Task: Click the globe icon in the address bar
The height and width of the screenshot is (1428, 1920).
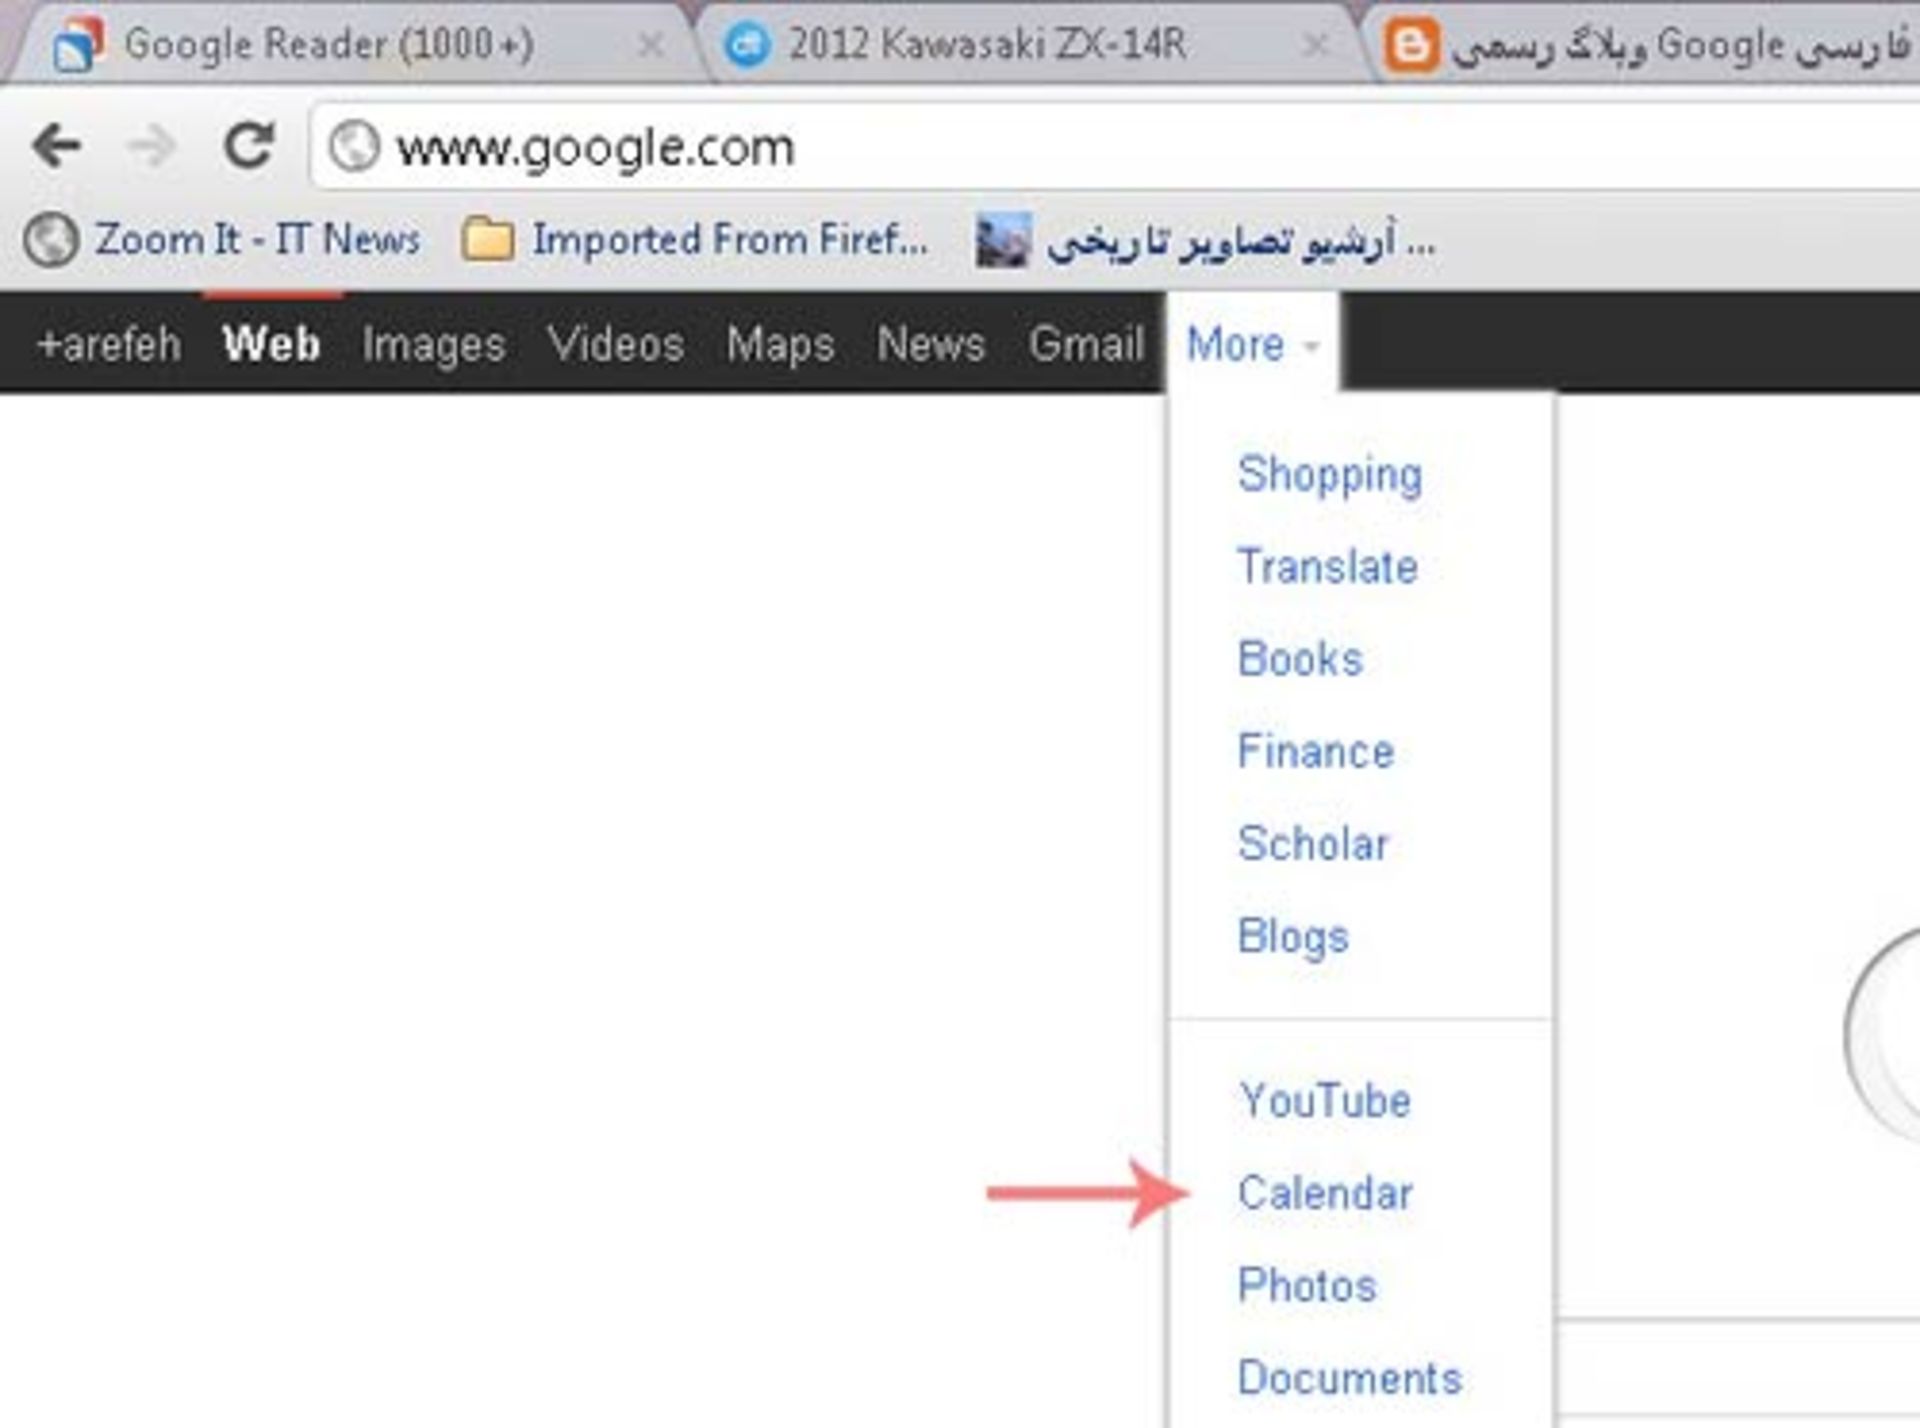Action: 354,146
